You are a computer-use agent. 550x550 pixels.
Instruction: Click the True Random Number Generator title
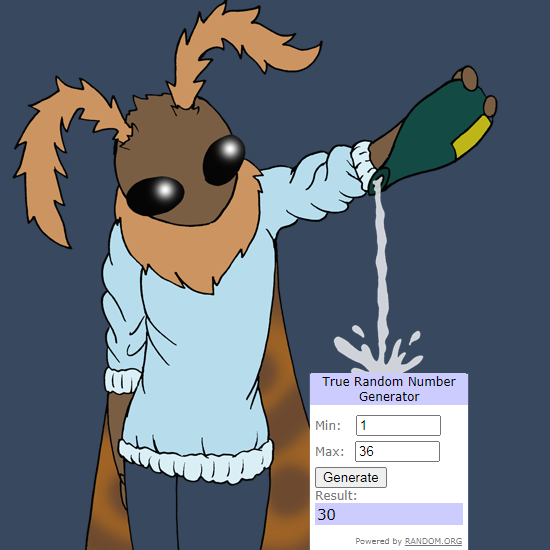point(389,389)
